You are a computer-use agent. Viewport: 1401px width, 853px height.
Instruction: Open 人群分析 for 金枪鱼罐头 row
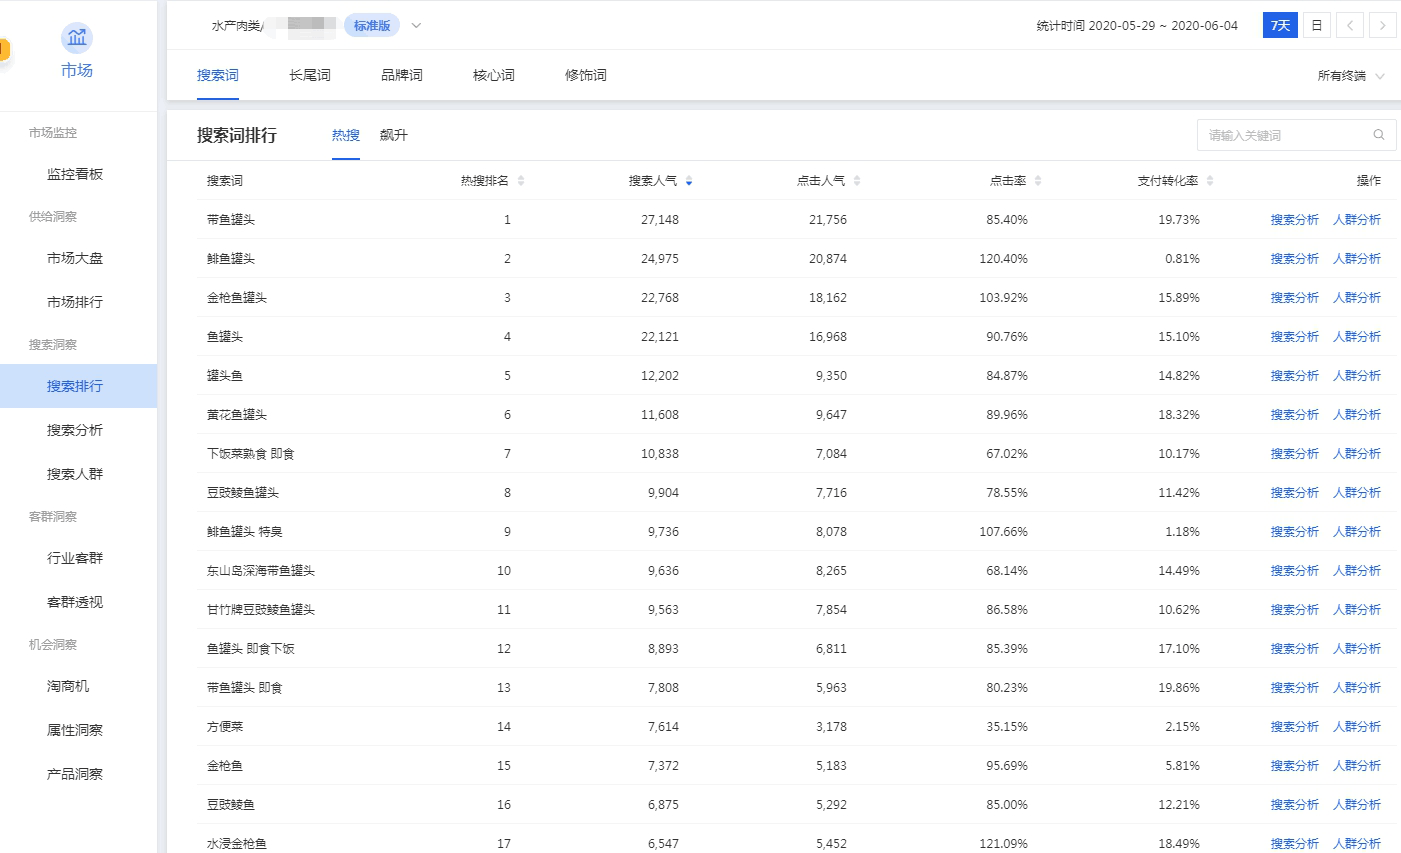point(1356,298)
